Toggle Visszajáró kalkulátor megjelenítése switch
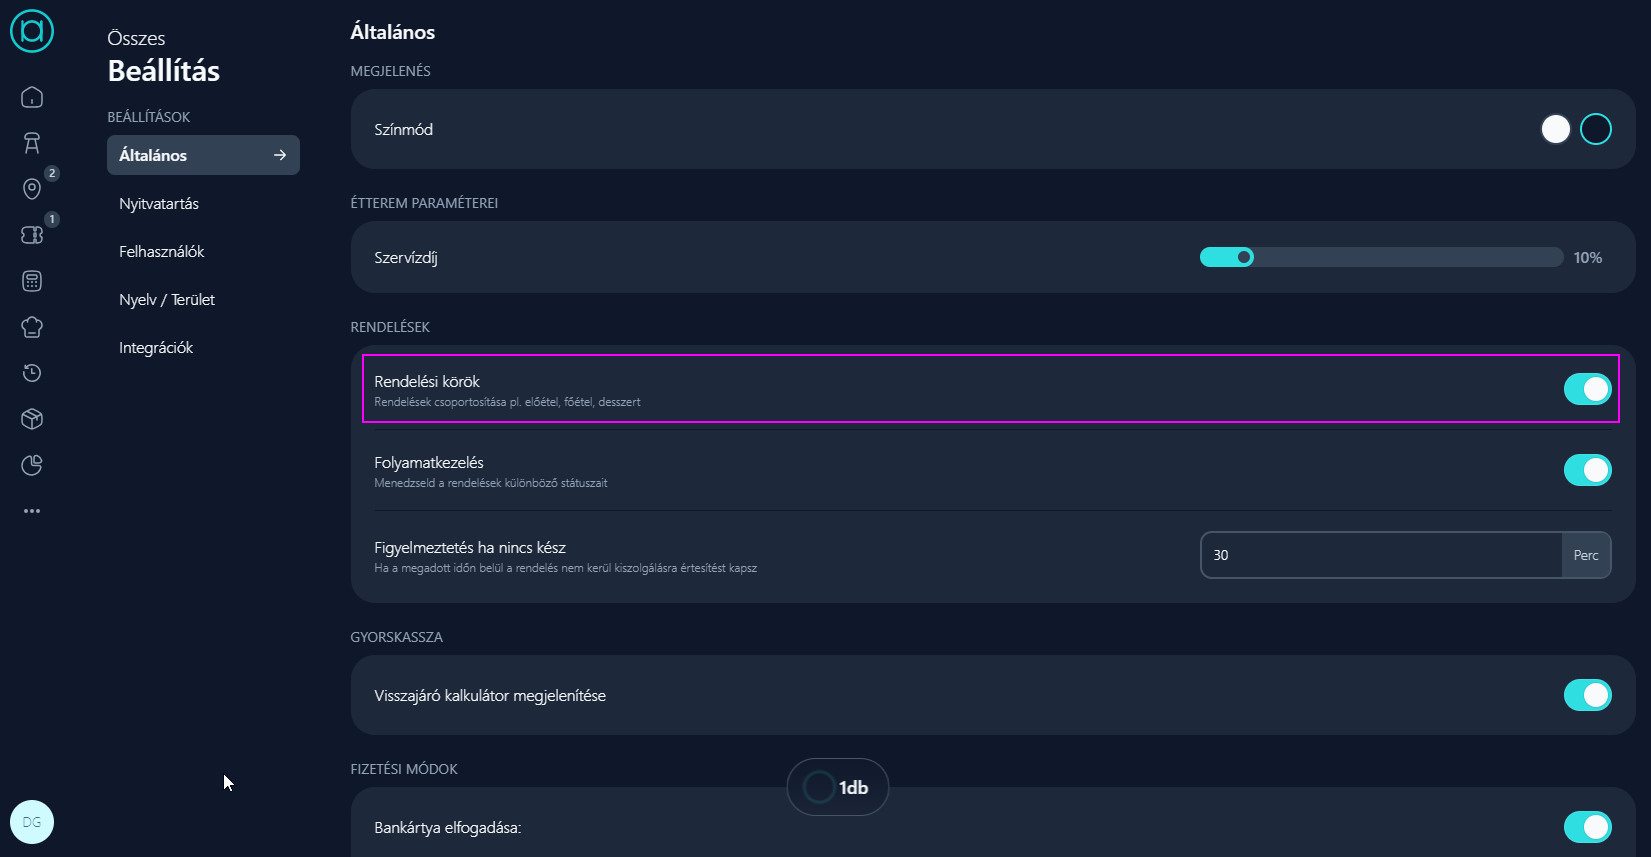This screenshot has width=1651, height=857. tap(1587, 695)
